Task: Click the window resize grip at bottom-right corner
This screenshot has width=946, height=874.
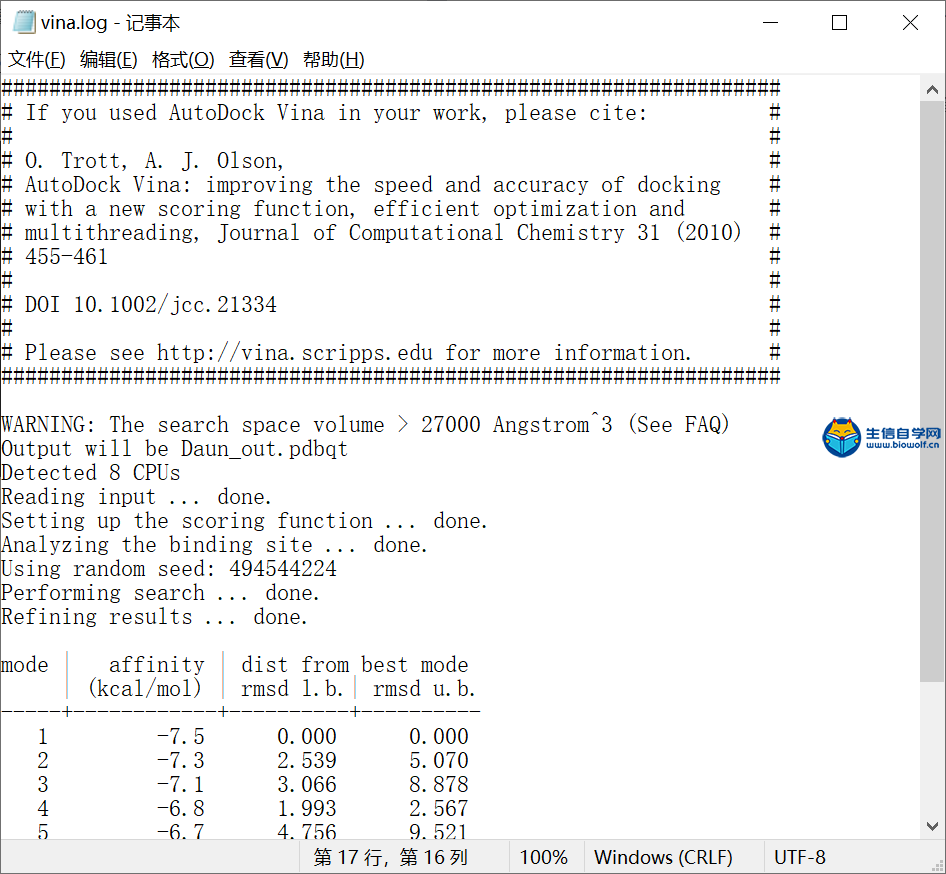Action: 936,864
